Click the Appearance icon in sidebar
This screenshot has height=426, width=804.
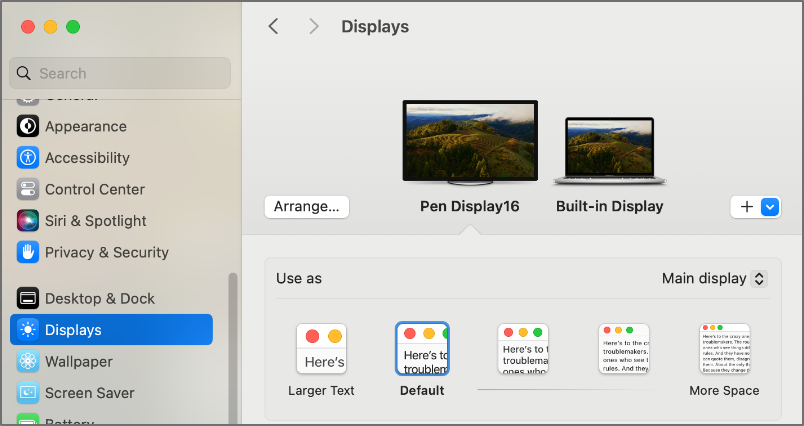click(x=28, y=126)
